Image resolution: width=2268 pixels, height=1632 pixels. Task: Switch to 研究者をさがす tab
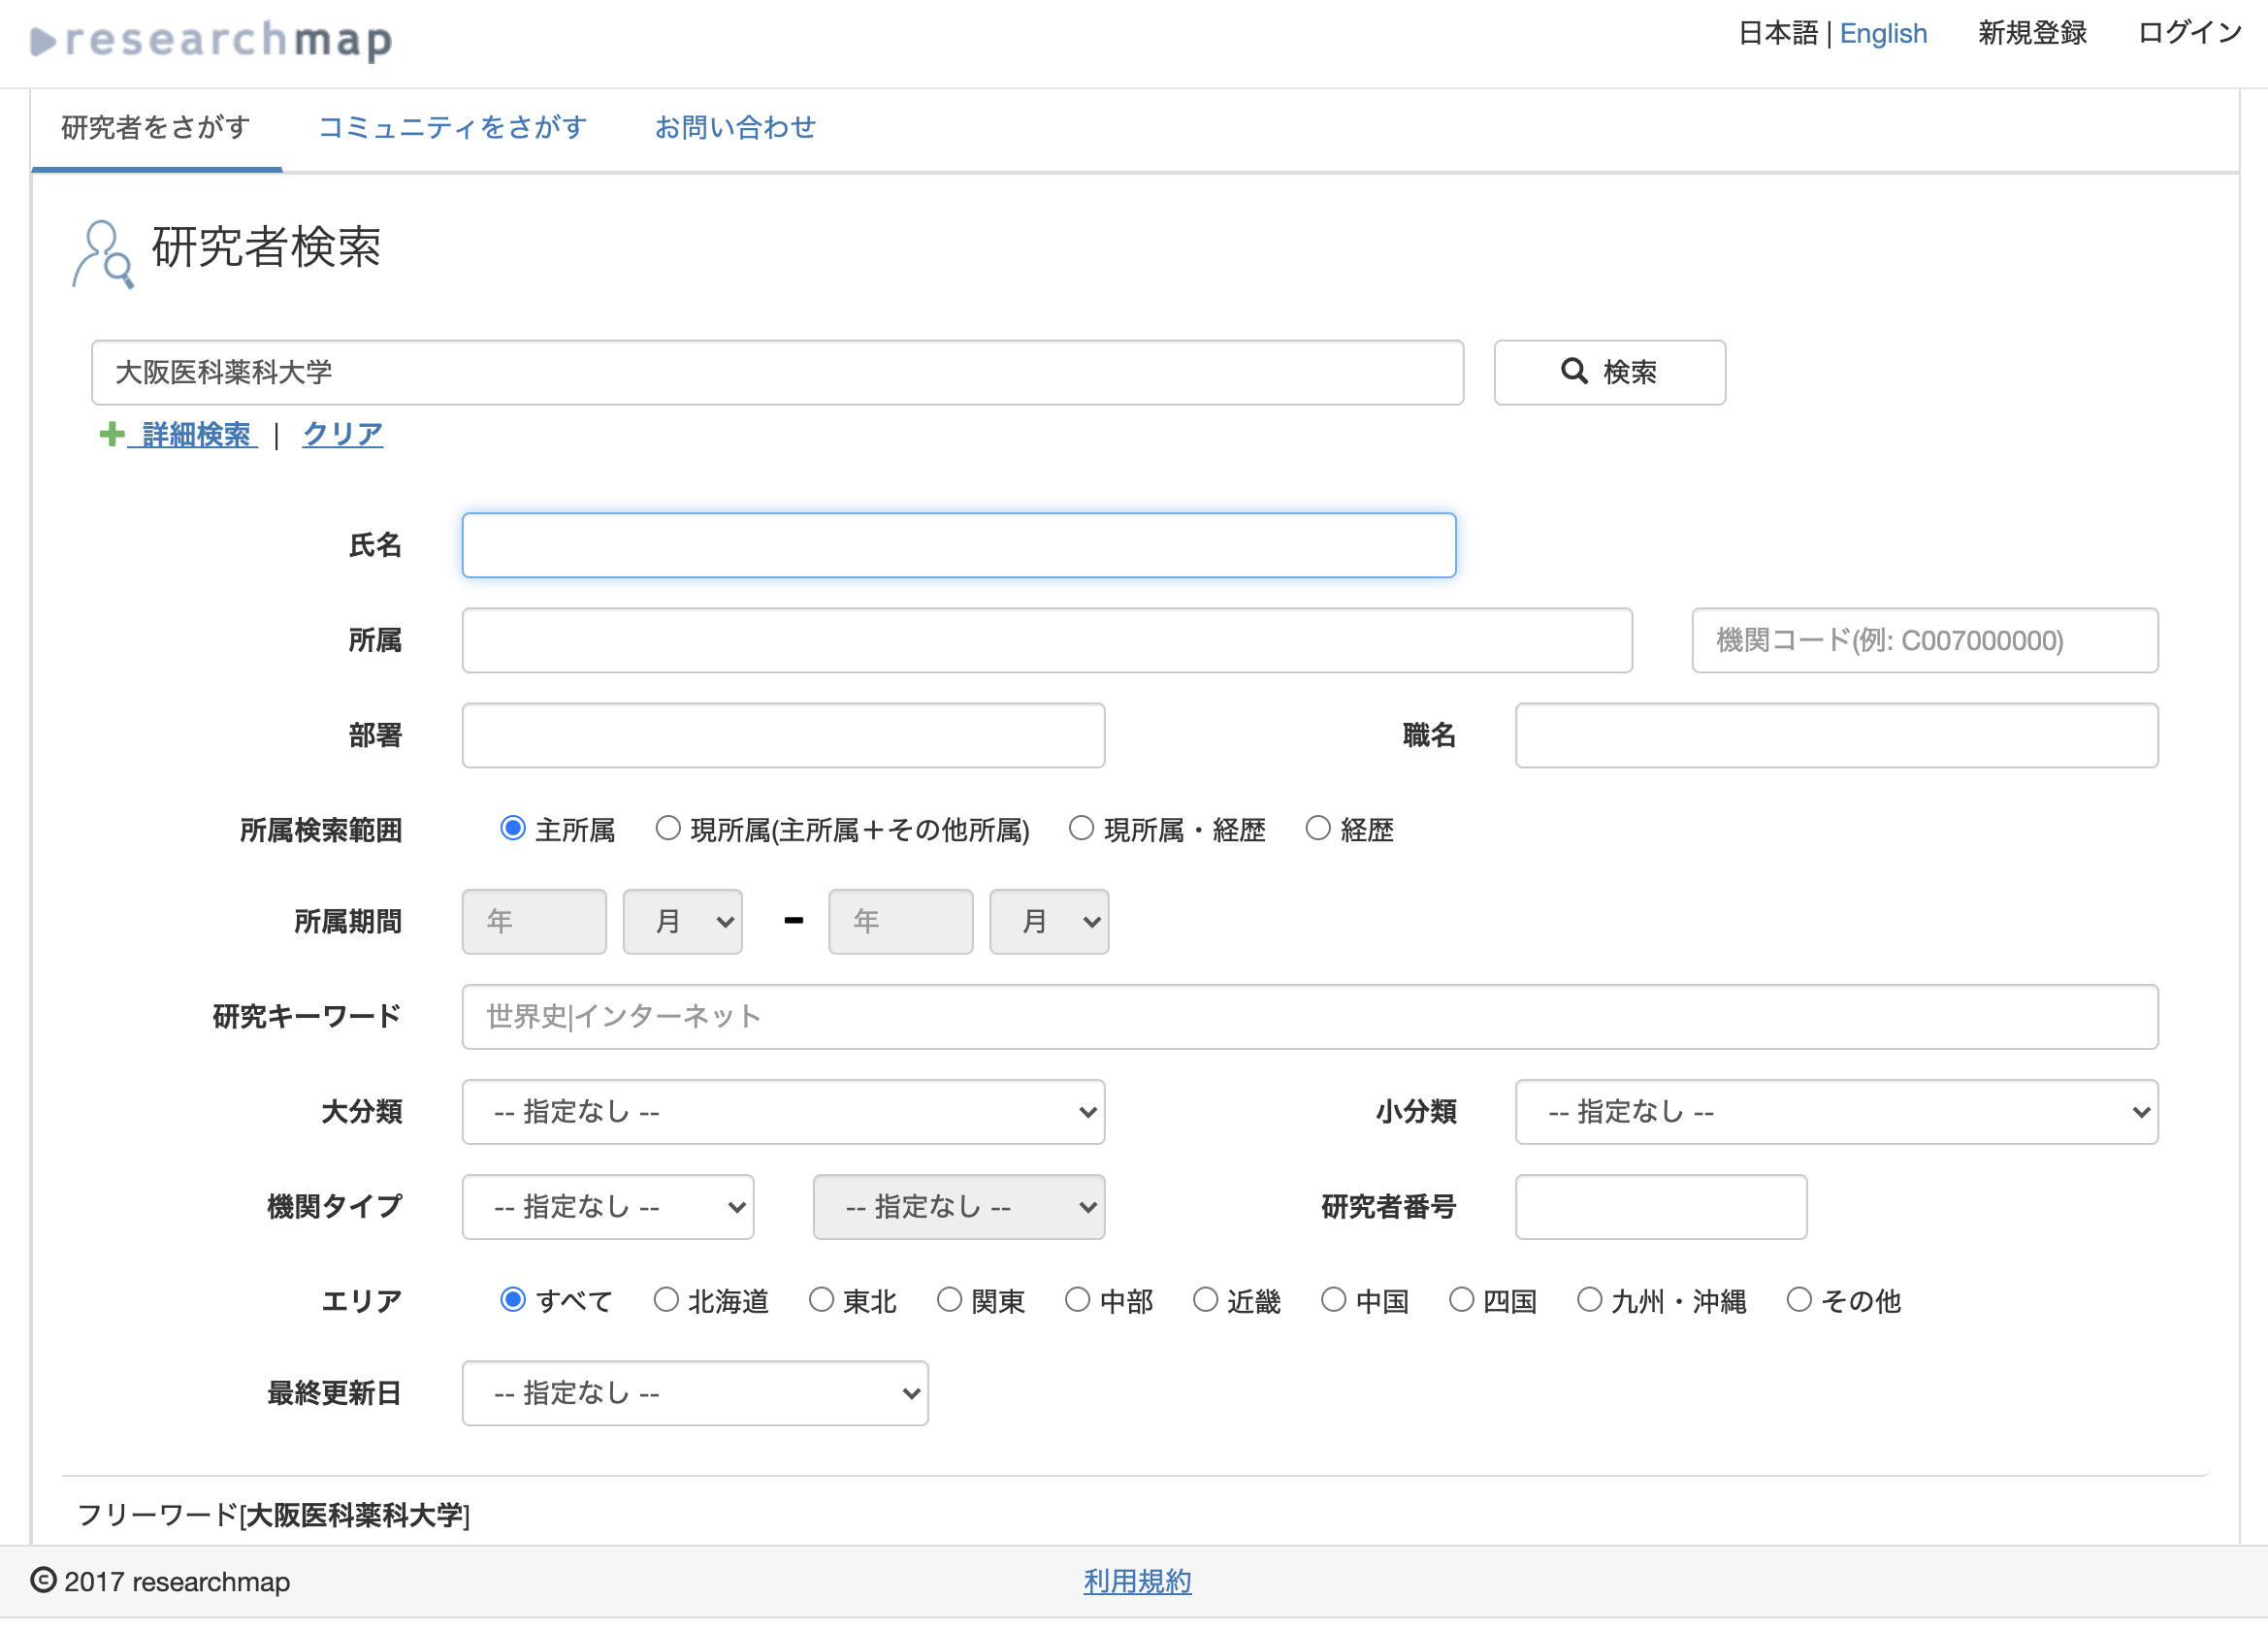(x=156, y=128)
